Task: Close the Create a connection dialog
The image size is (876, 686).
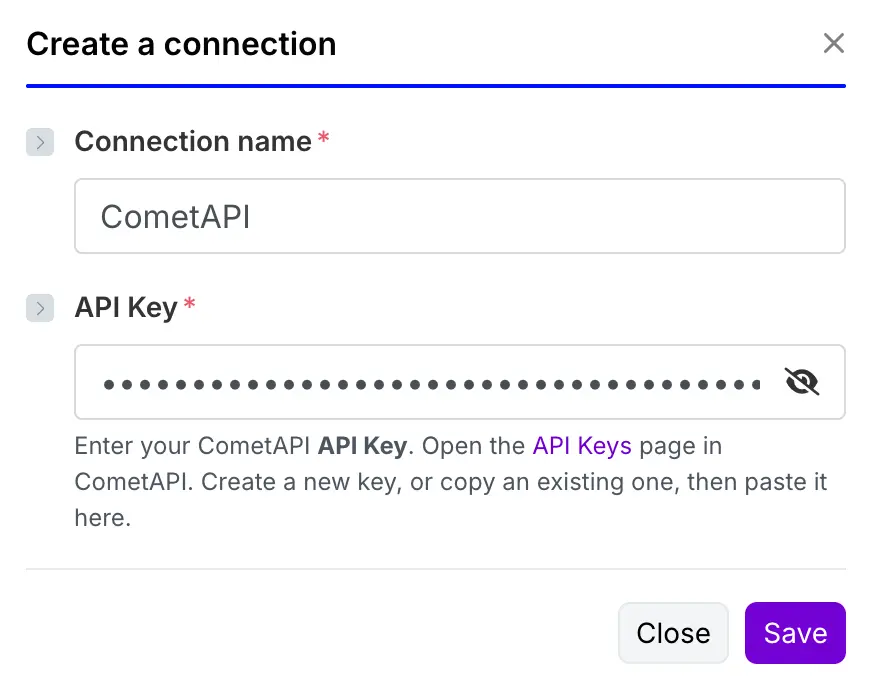Action: [673, 632]
